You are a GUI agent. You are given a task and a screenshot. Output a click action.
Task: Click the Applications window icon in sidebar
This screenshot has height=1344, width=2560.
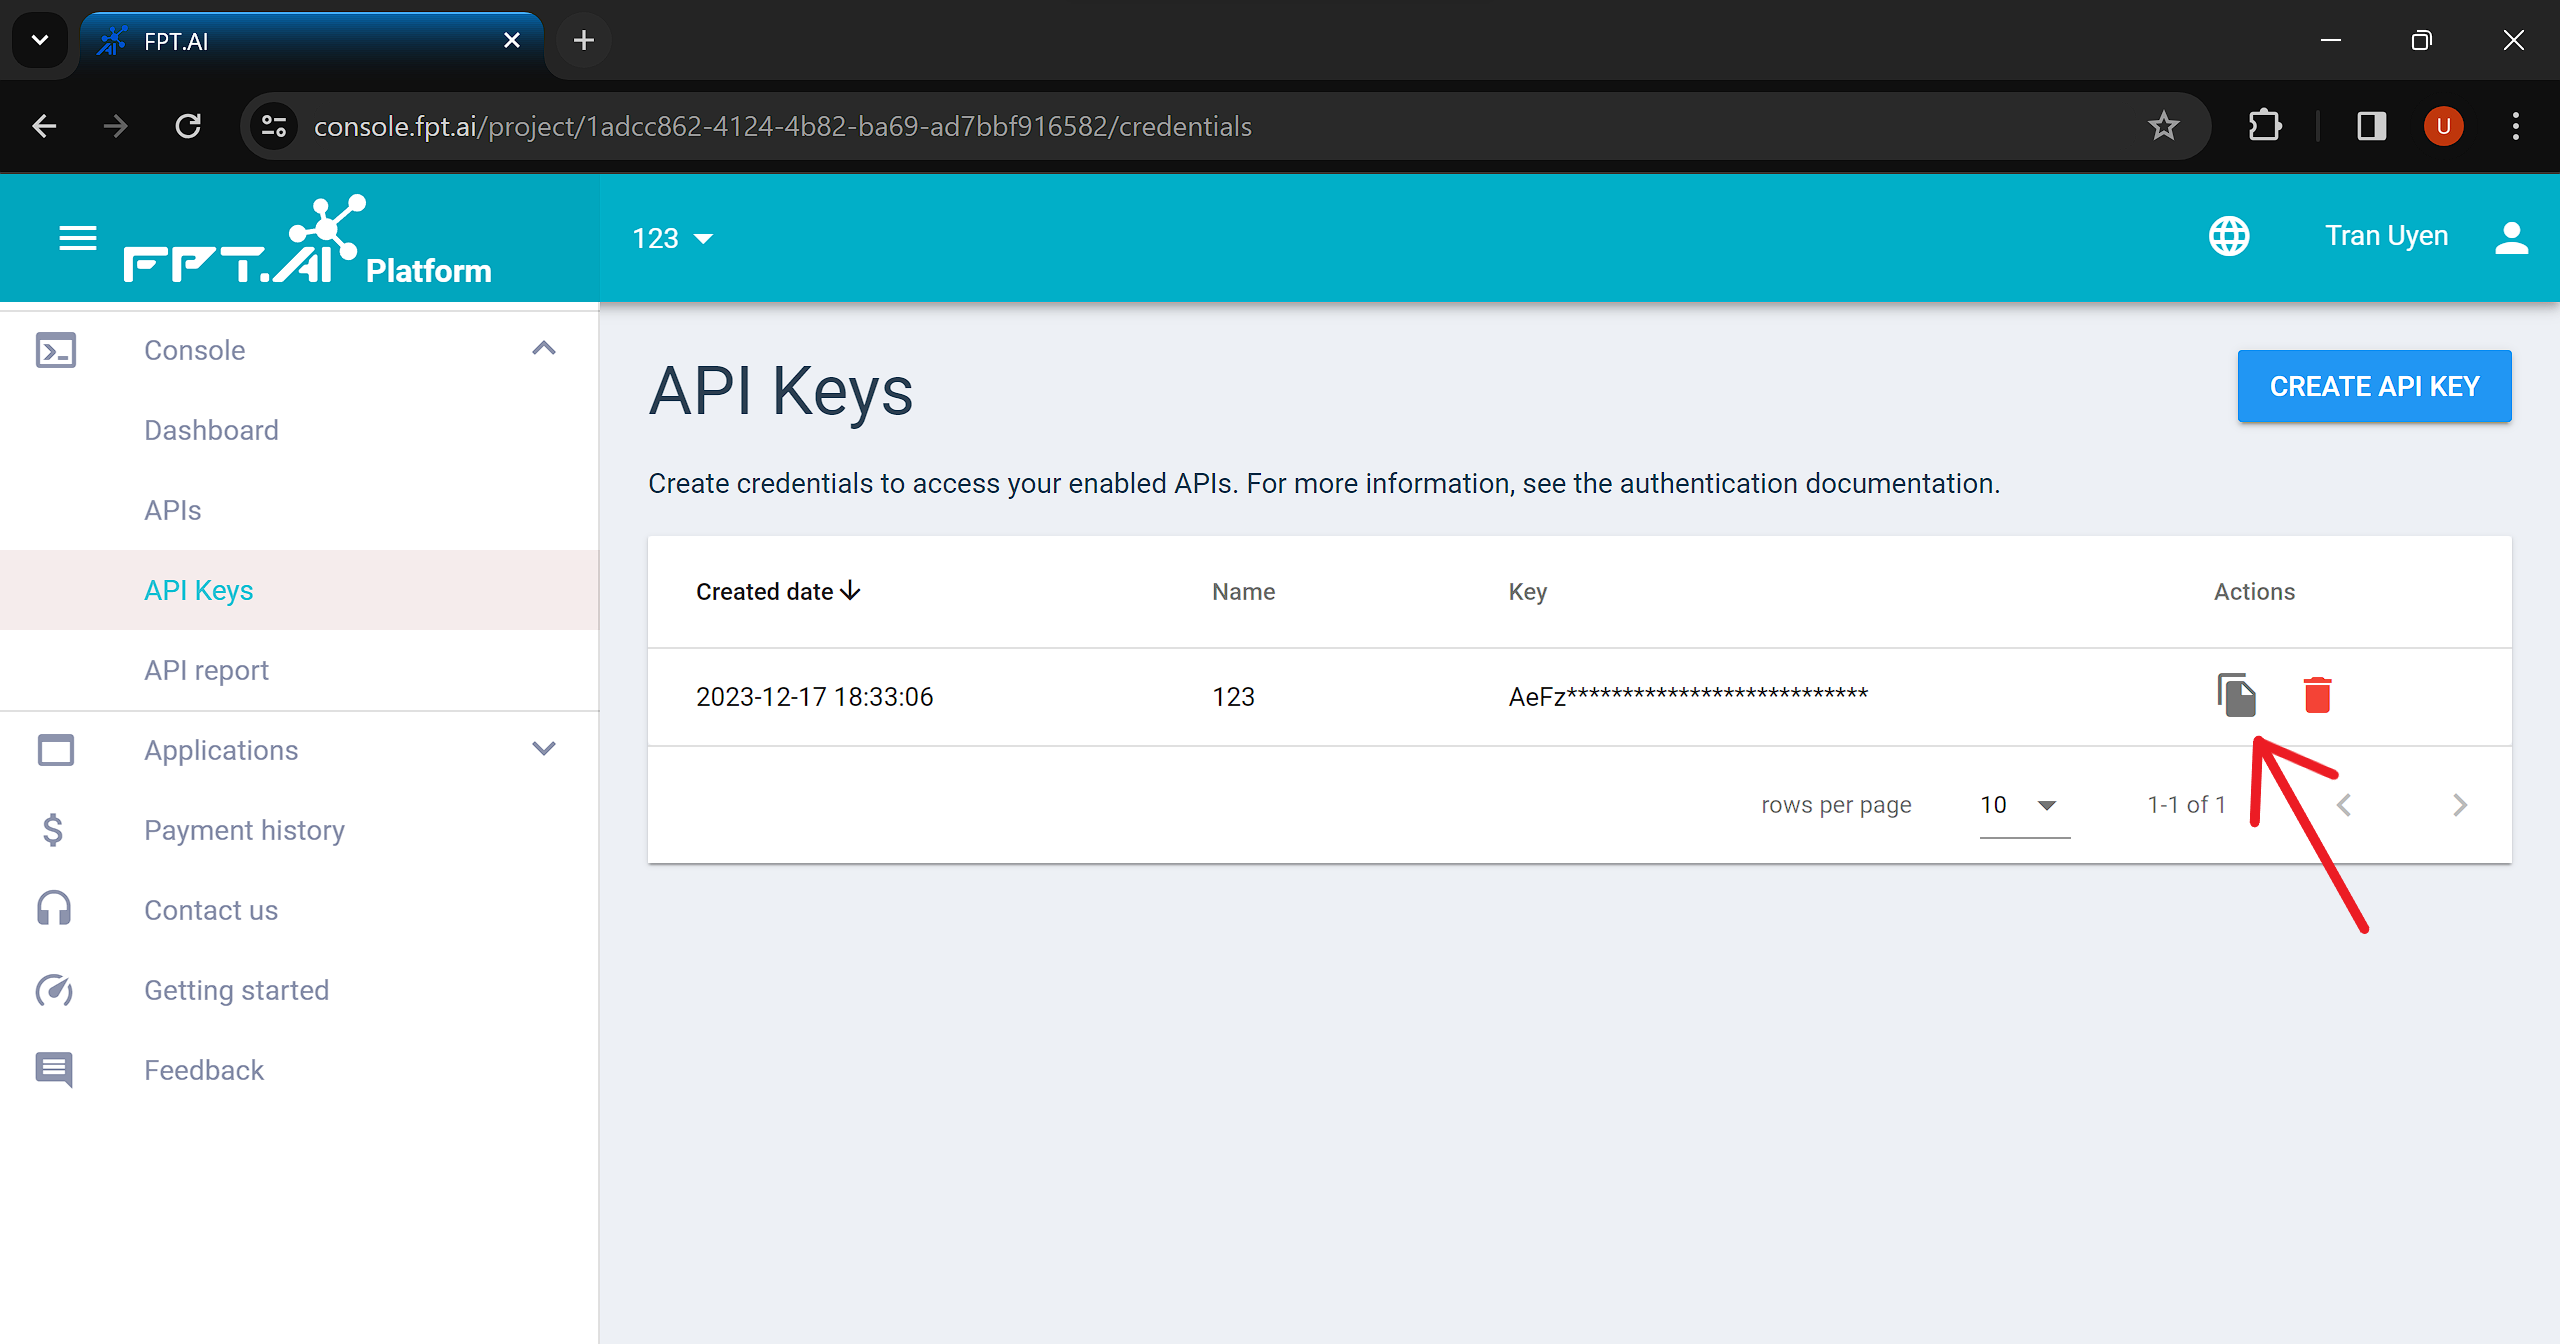click(x=55, y=749)
